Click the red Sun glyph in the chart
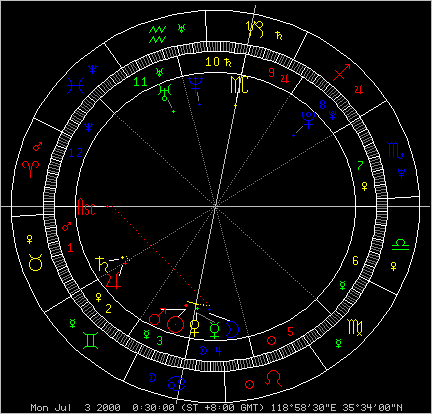This screenshot has width=432, height=414. 175,324
